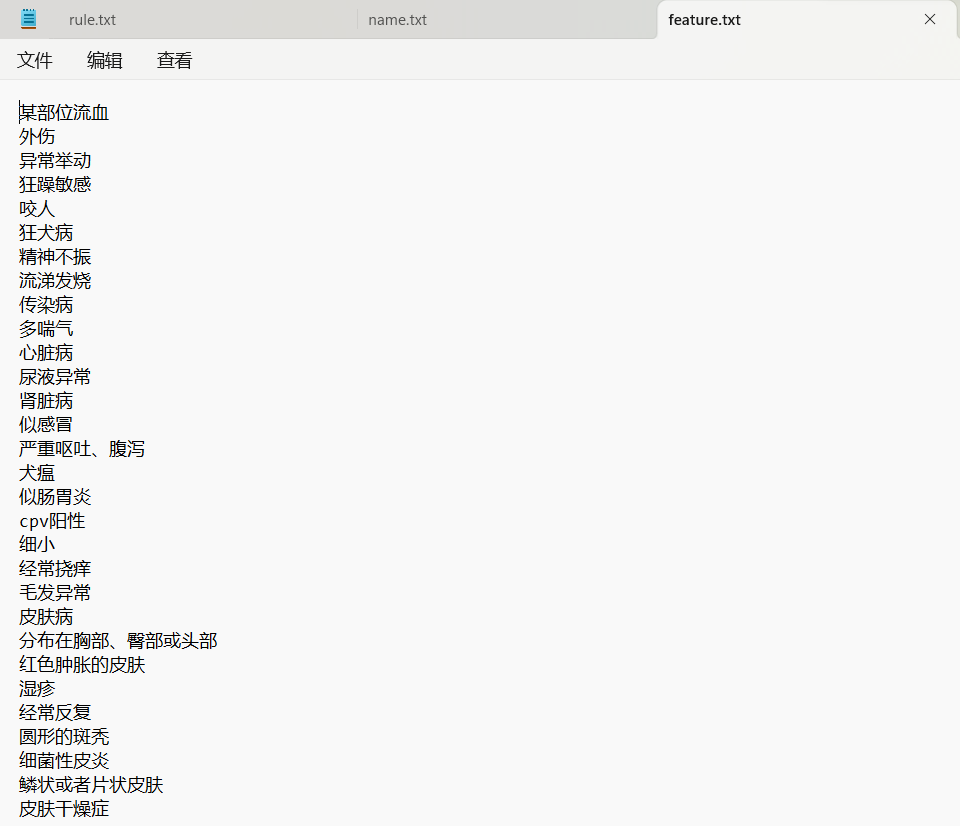Image resolution: width=960 pixels, height=826 pixels.
Task: Switch to the name.txt tab
Action: point(397,20)
